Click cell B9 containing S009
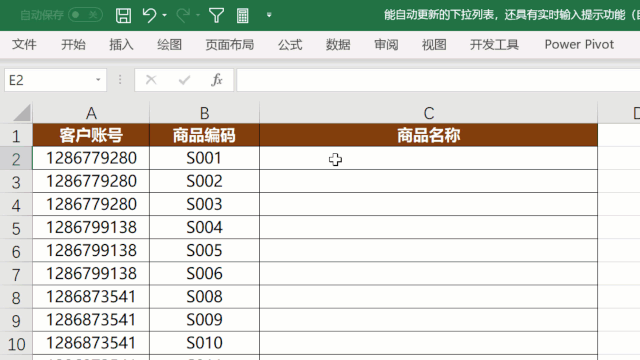 coord(204,320)
